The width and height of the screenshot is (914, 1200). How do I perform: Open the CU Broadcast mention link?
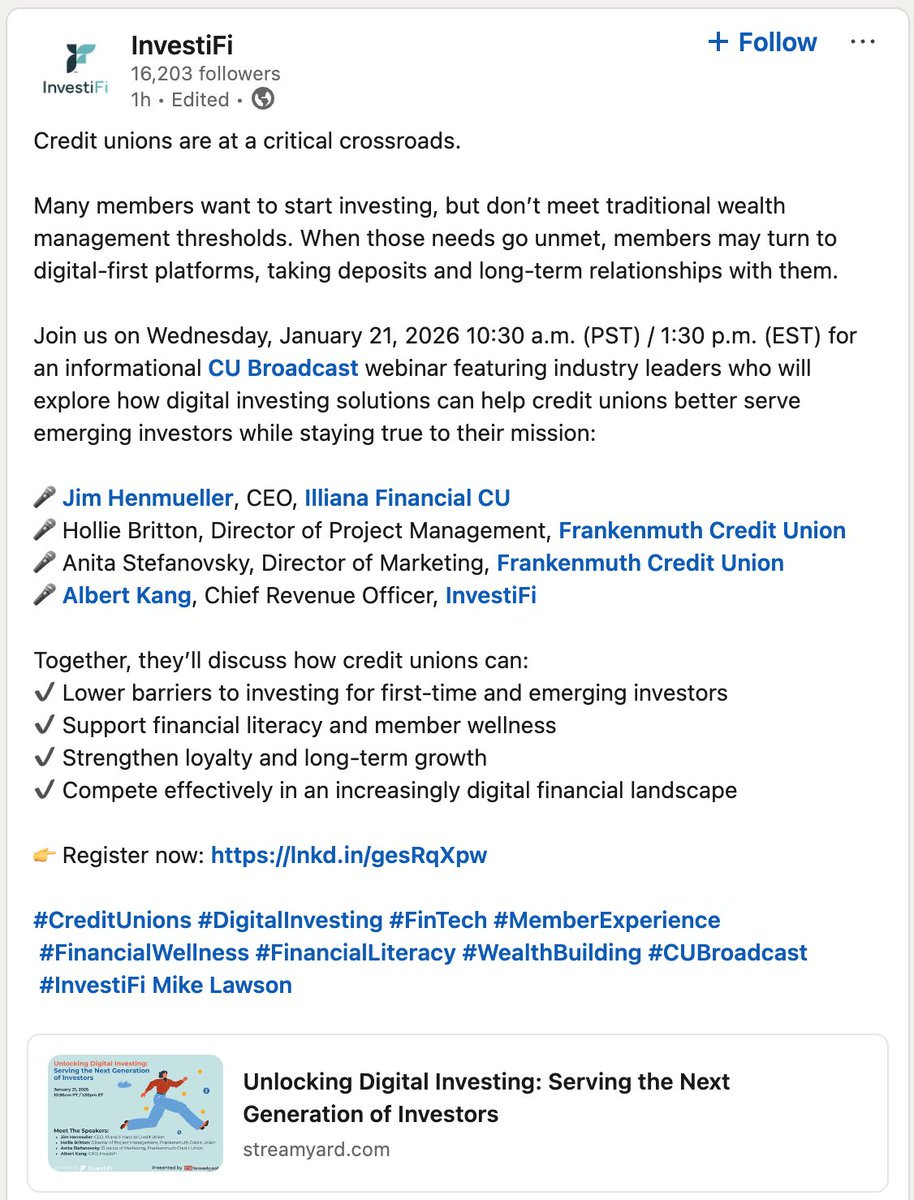pos(283,368)
